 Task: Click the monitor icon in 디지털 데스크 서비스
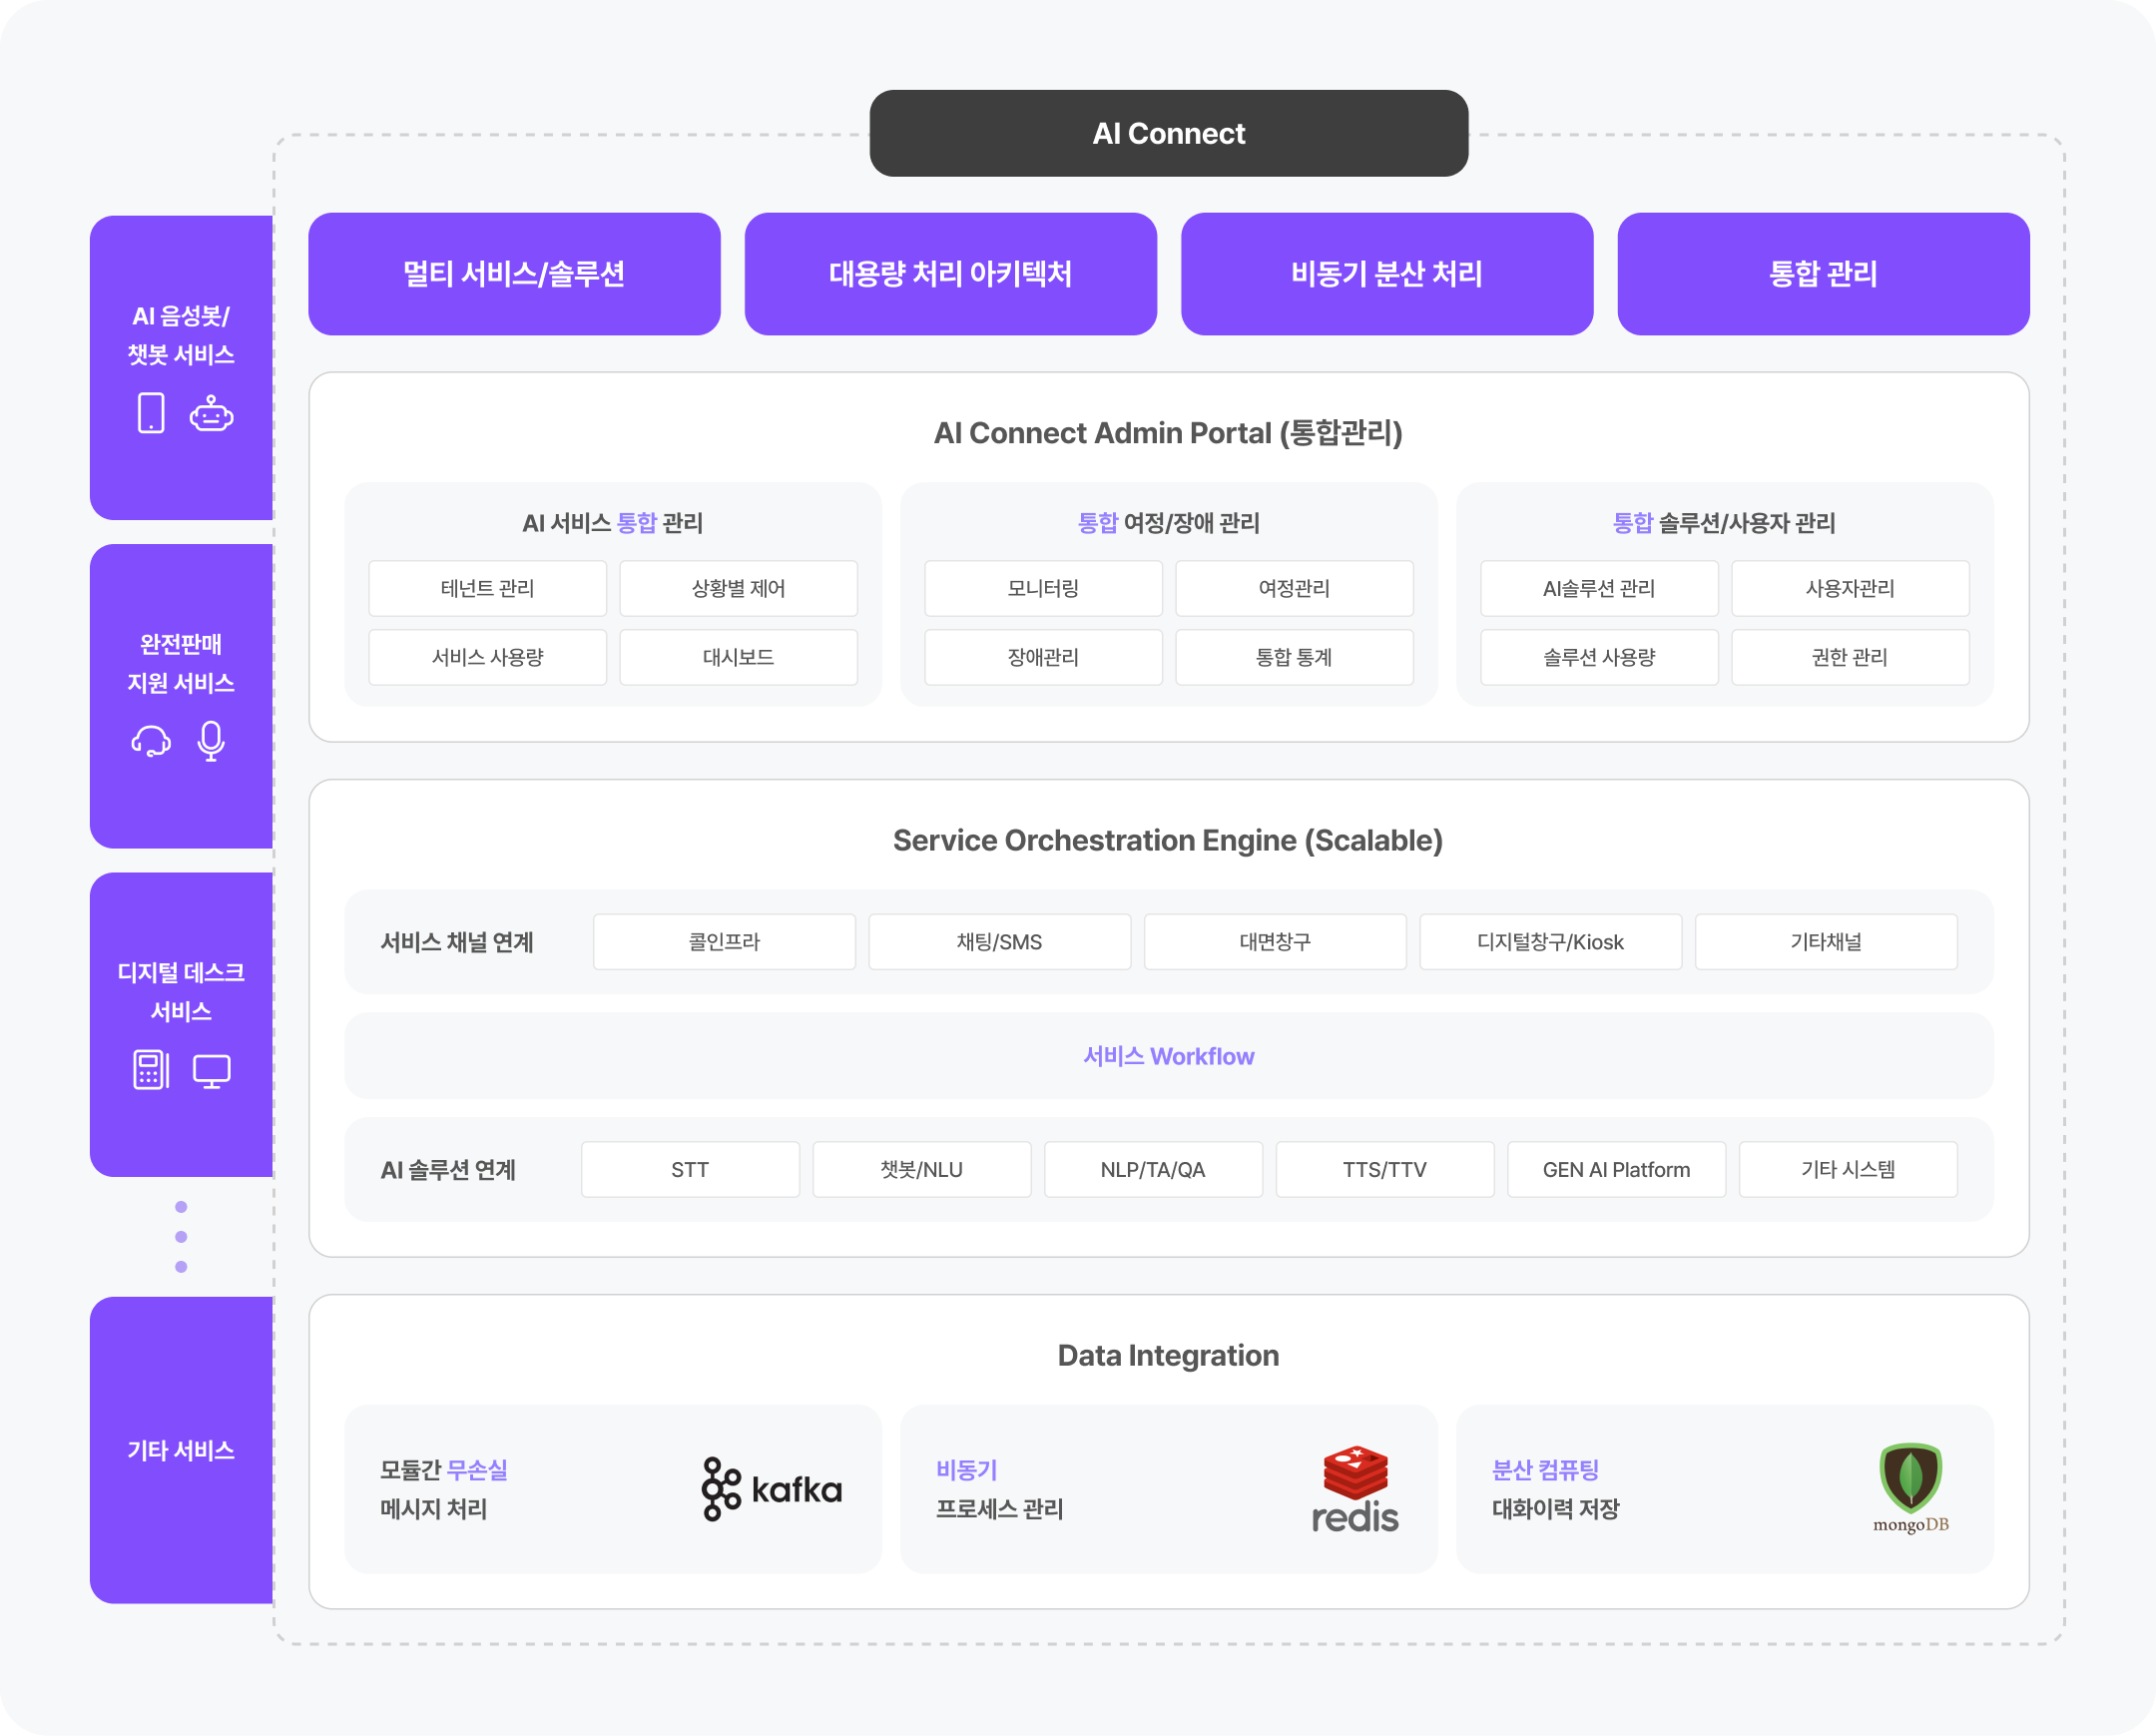point(212,1070)
